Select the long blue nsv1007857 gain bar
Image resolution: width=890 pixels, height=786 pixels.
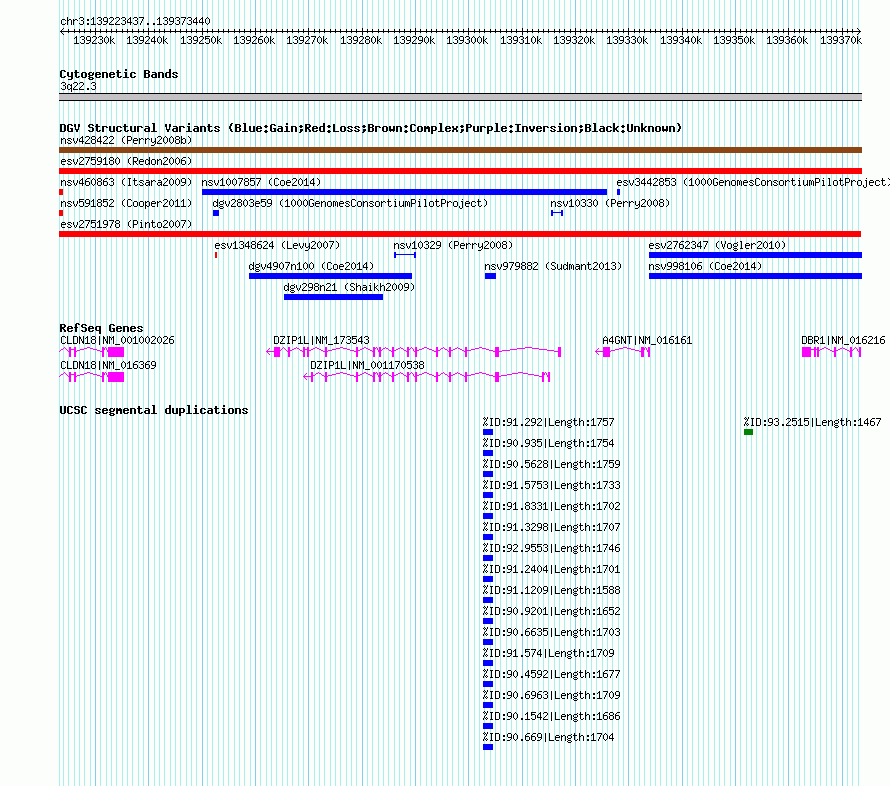pyautogui.click(x=405, y=192)
